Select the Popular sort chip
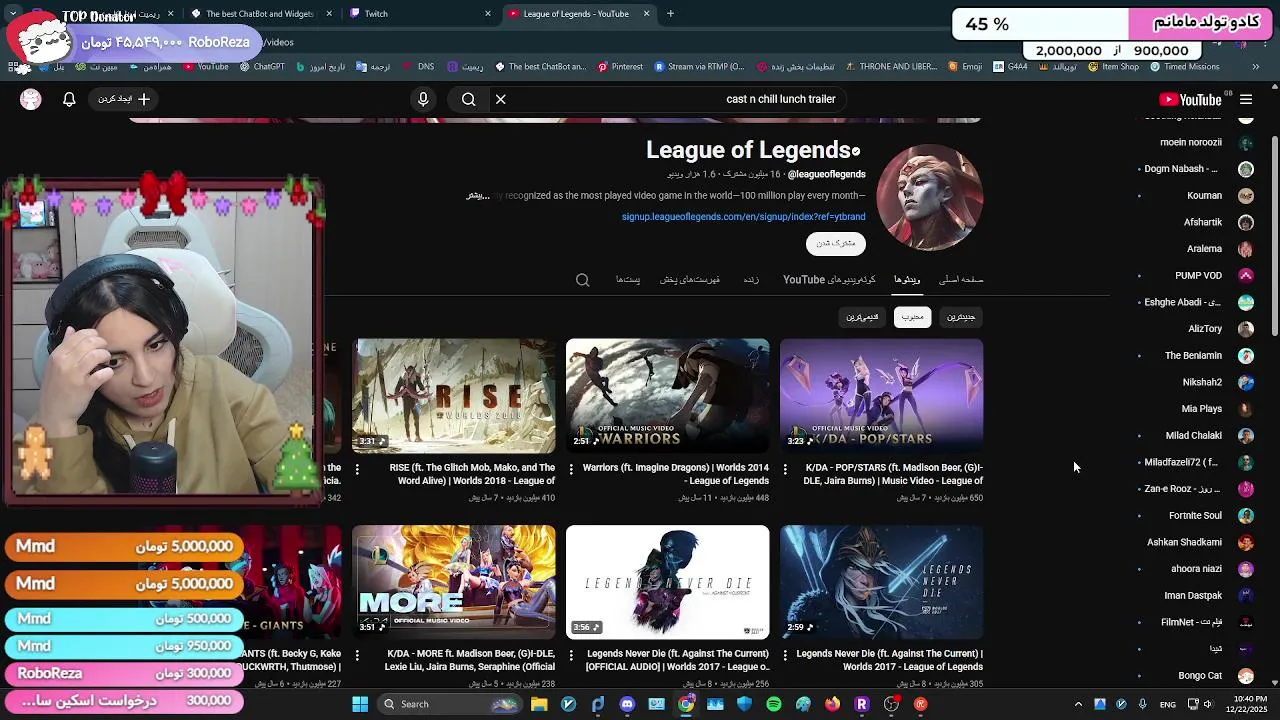Viewport: 1280px width, 720px height. [912, 317]
